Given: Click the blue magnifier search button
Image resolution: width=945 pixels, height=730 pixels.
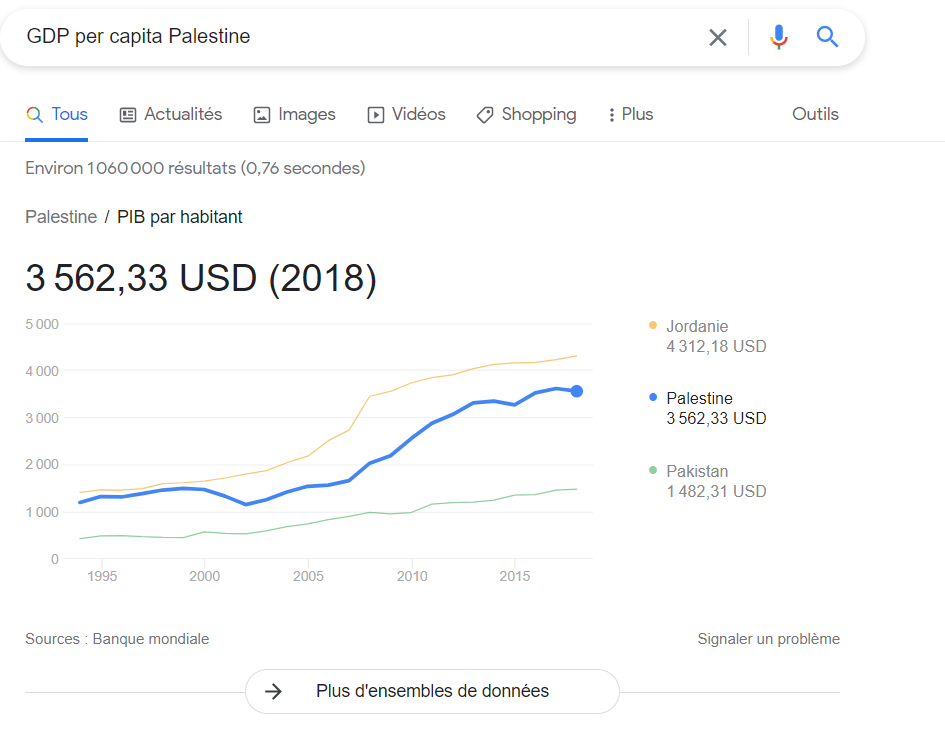Looking at the screenshot, I should point(827,37).
